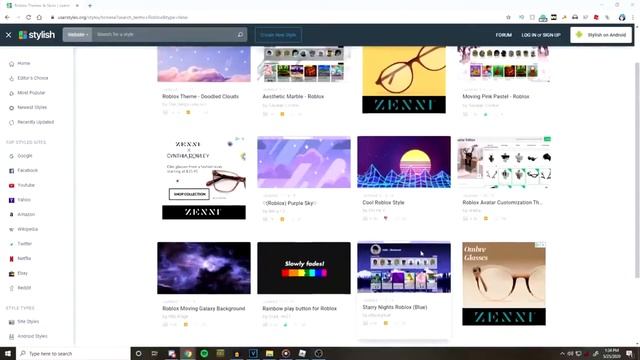Open the Website search-type dropdown
640x360 pixels.
coord(78,35)
